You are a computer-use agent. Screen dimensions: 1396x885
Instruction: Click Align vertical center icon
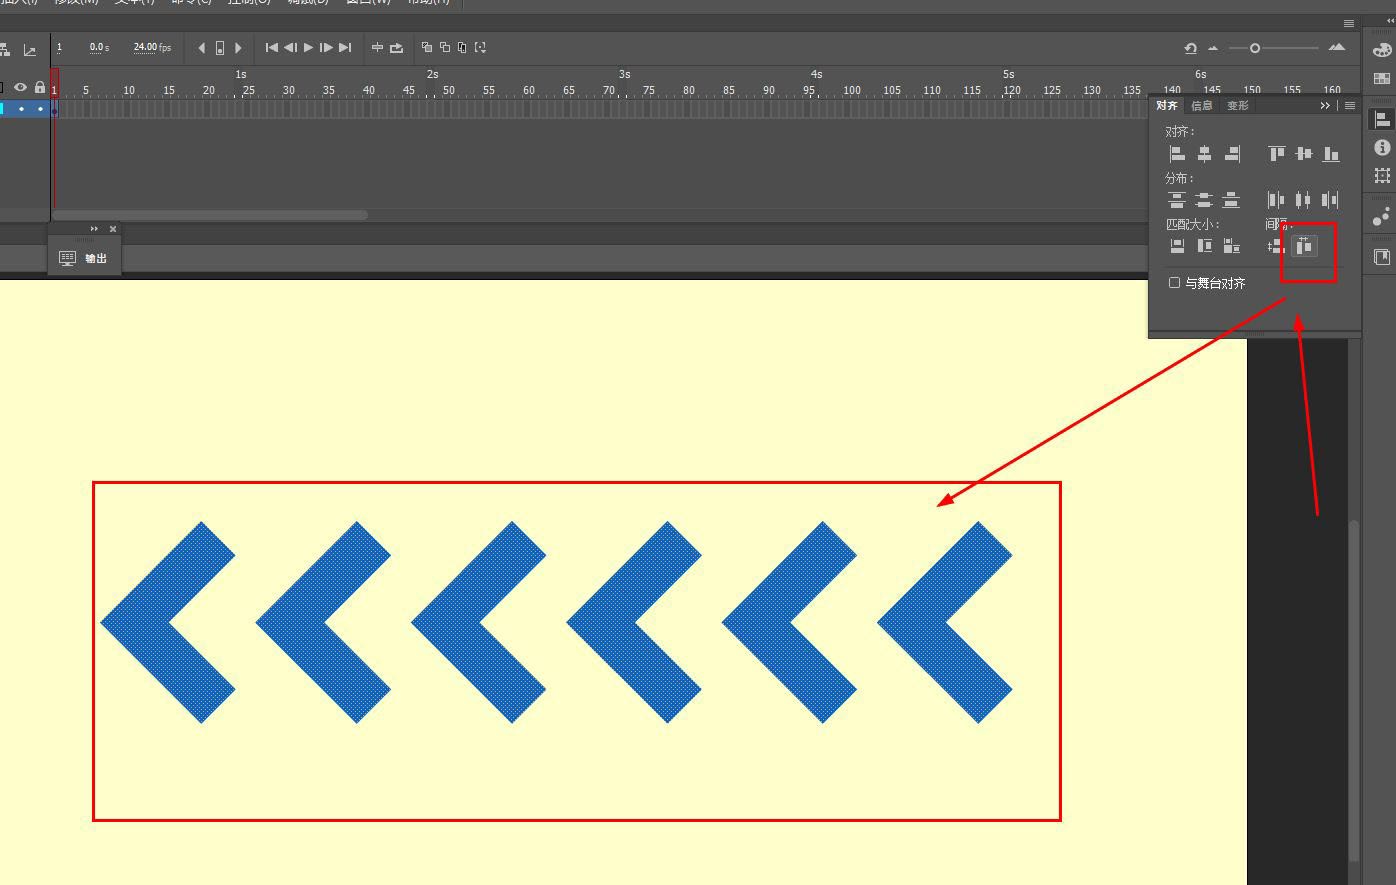coord(1304,154)
